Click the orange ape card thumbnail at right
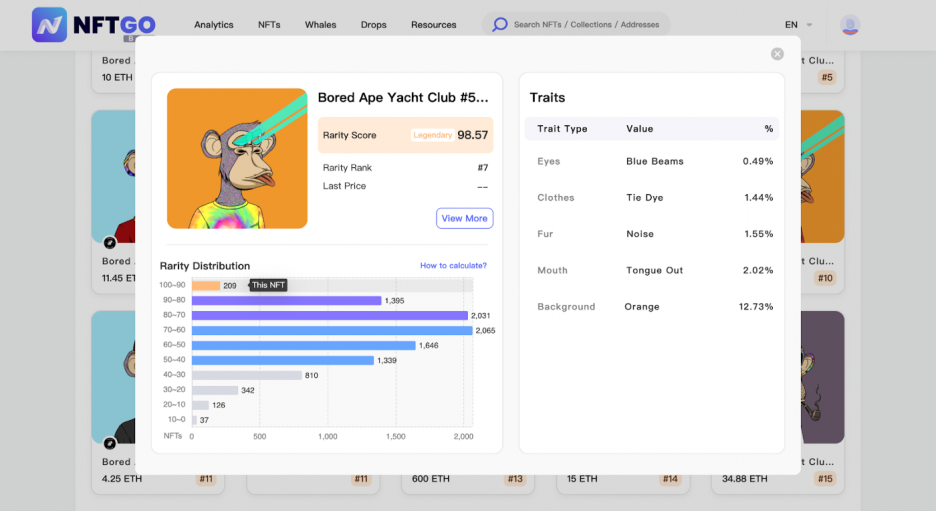The height and width of the screenshot is (511, 936). click(823, 176)
